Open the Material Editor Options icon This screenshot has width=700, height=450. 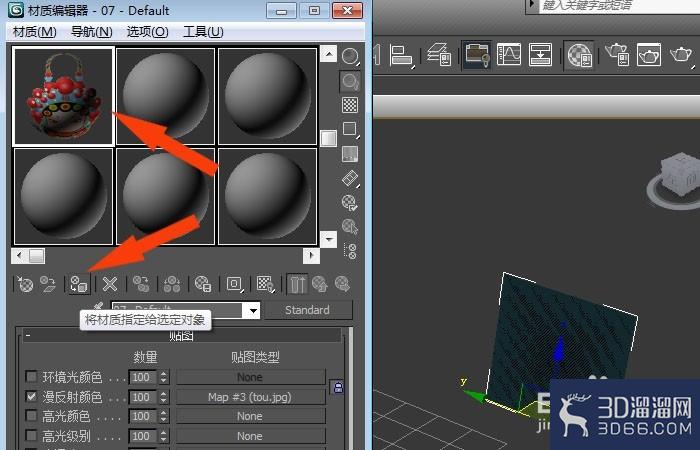tap(350, 203)
